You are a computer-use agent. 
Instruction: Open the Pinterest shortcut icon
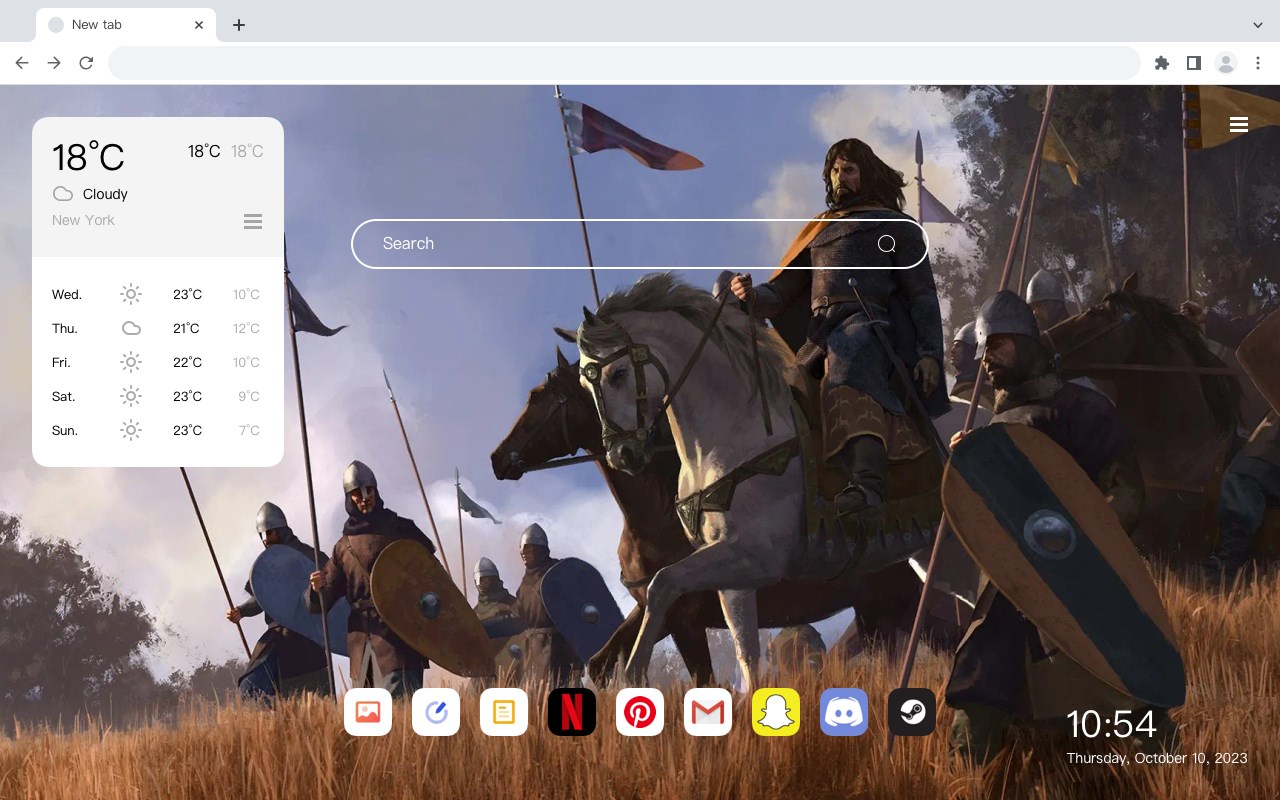click(x=640, y=712)
